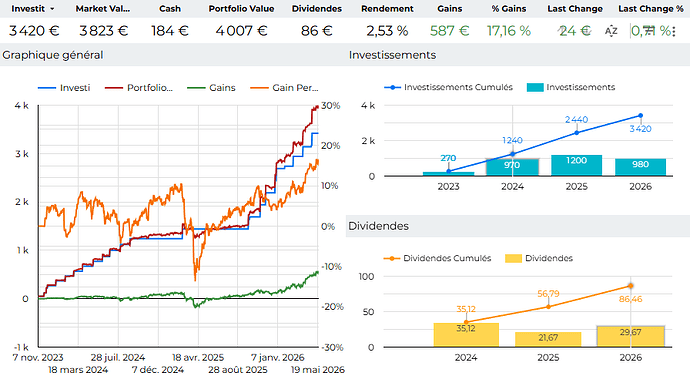
Task: Select the Dividendes column header
Action: (x=316, y=9)
